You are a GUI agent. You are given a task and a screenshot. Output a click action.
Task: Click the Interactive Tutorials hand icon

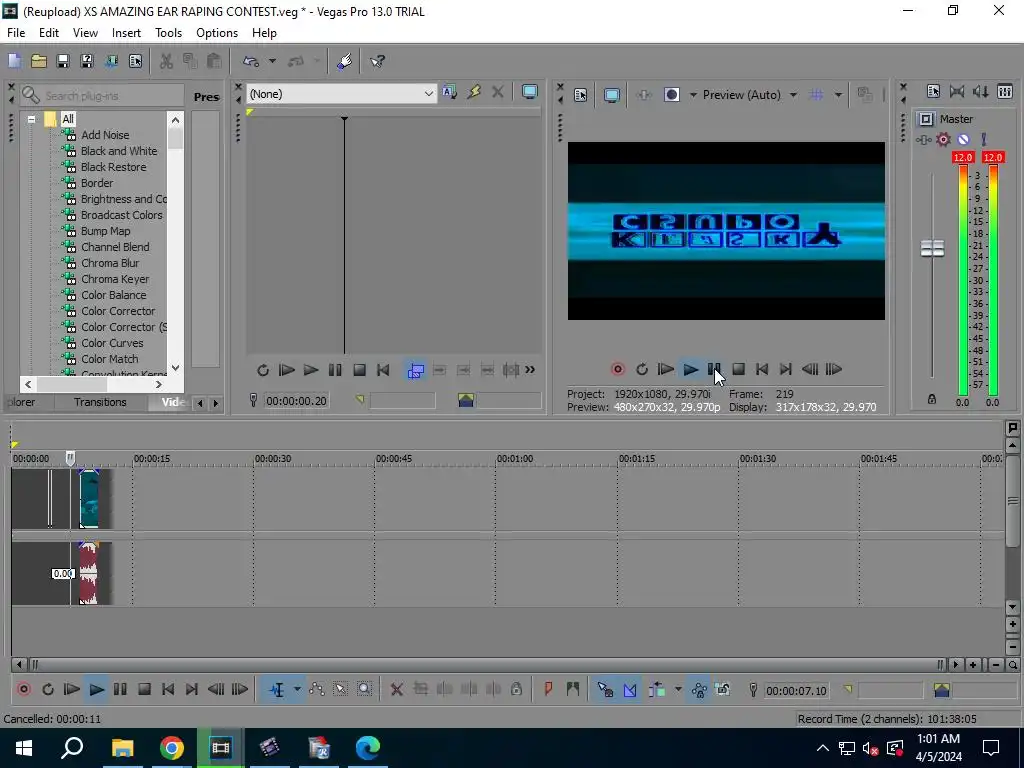point(345,61)
